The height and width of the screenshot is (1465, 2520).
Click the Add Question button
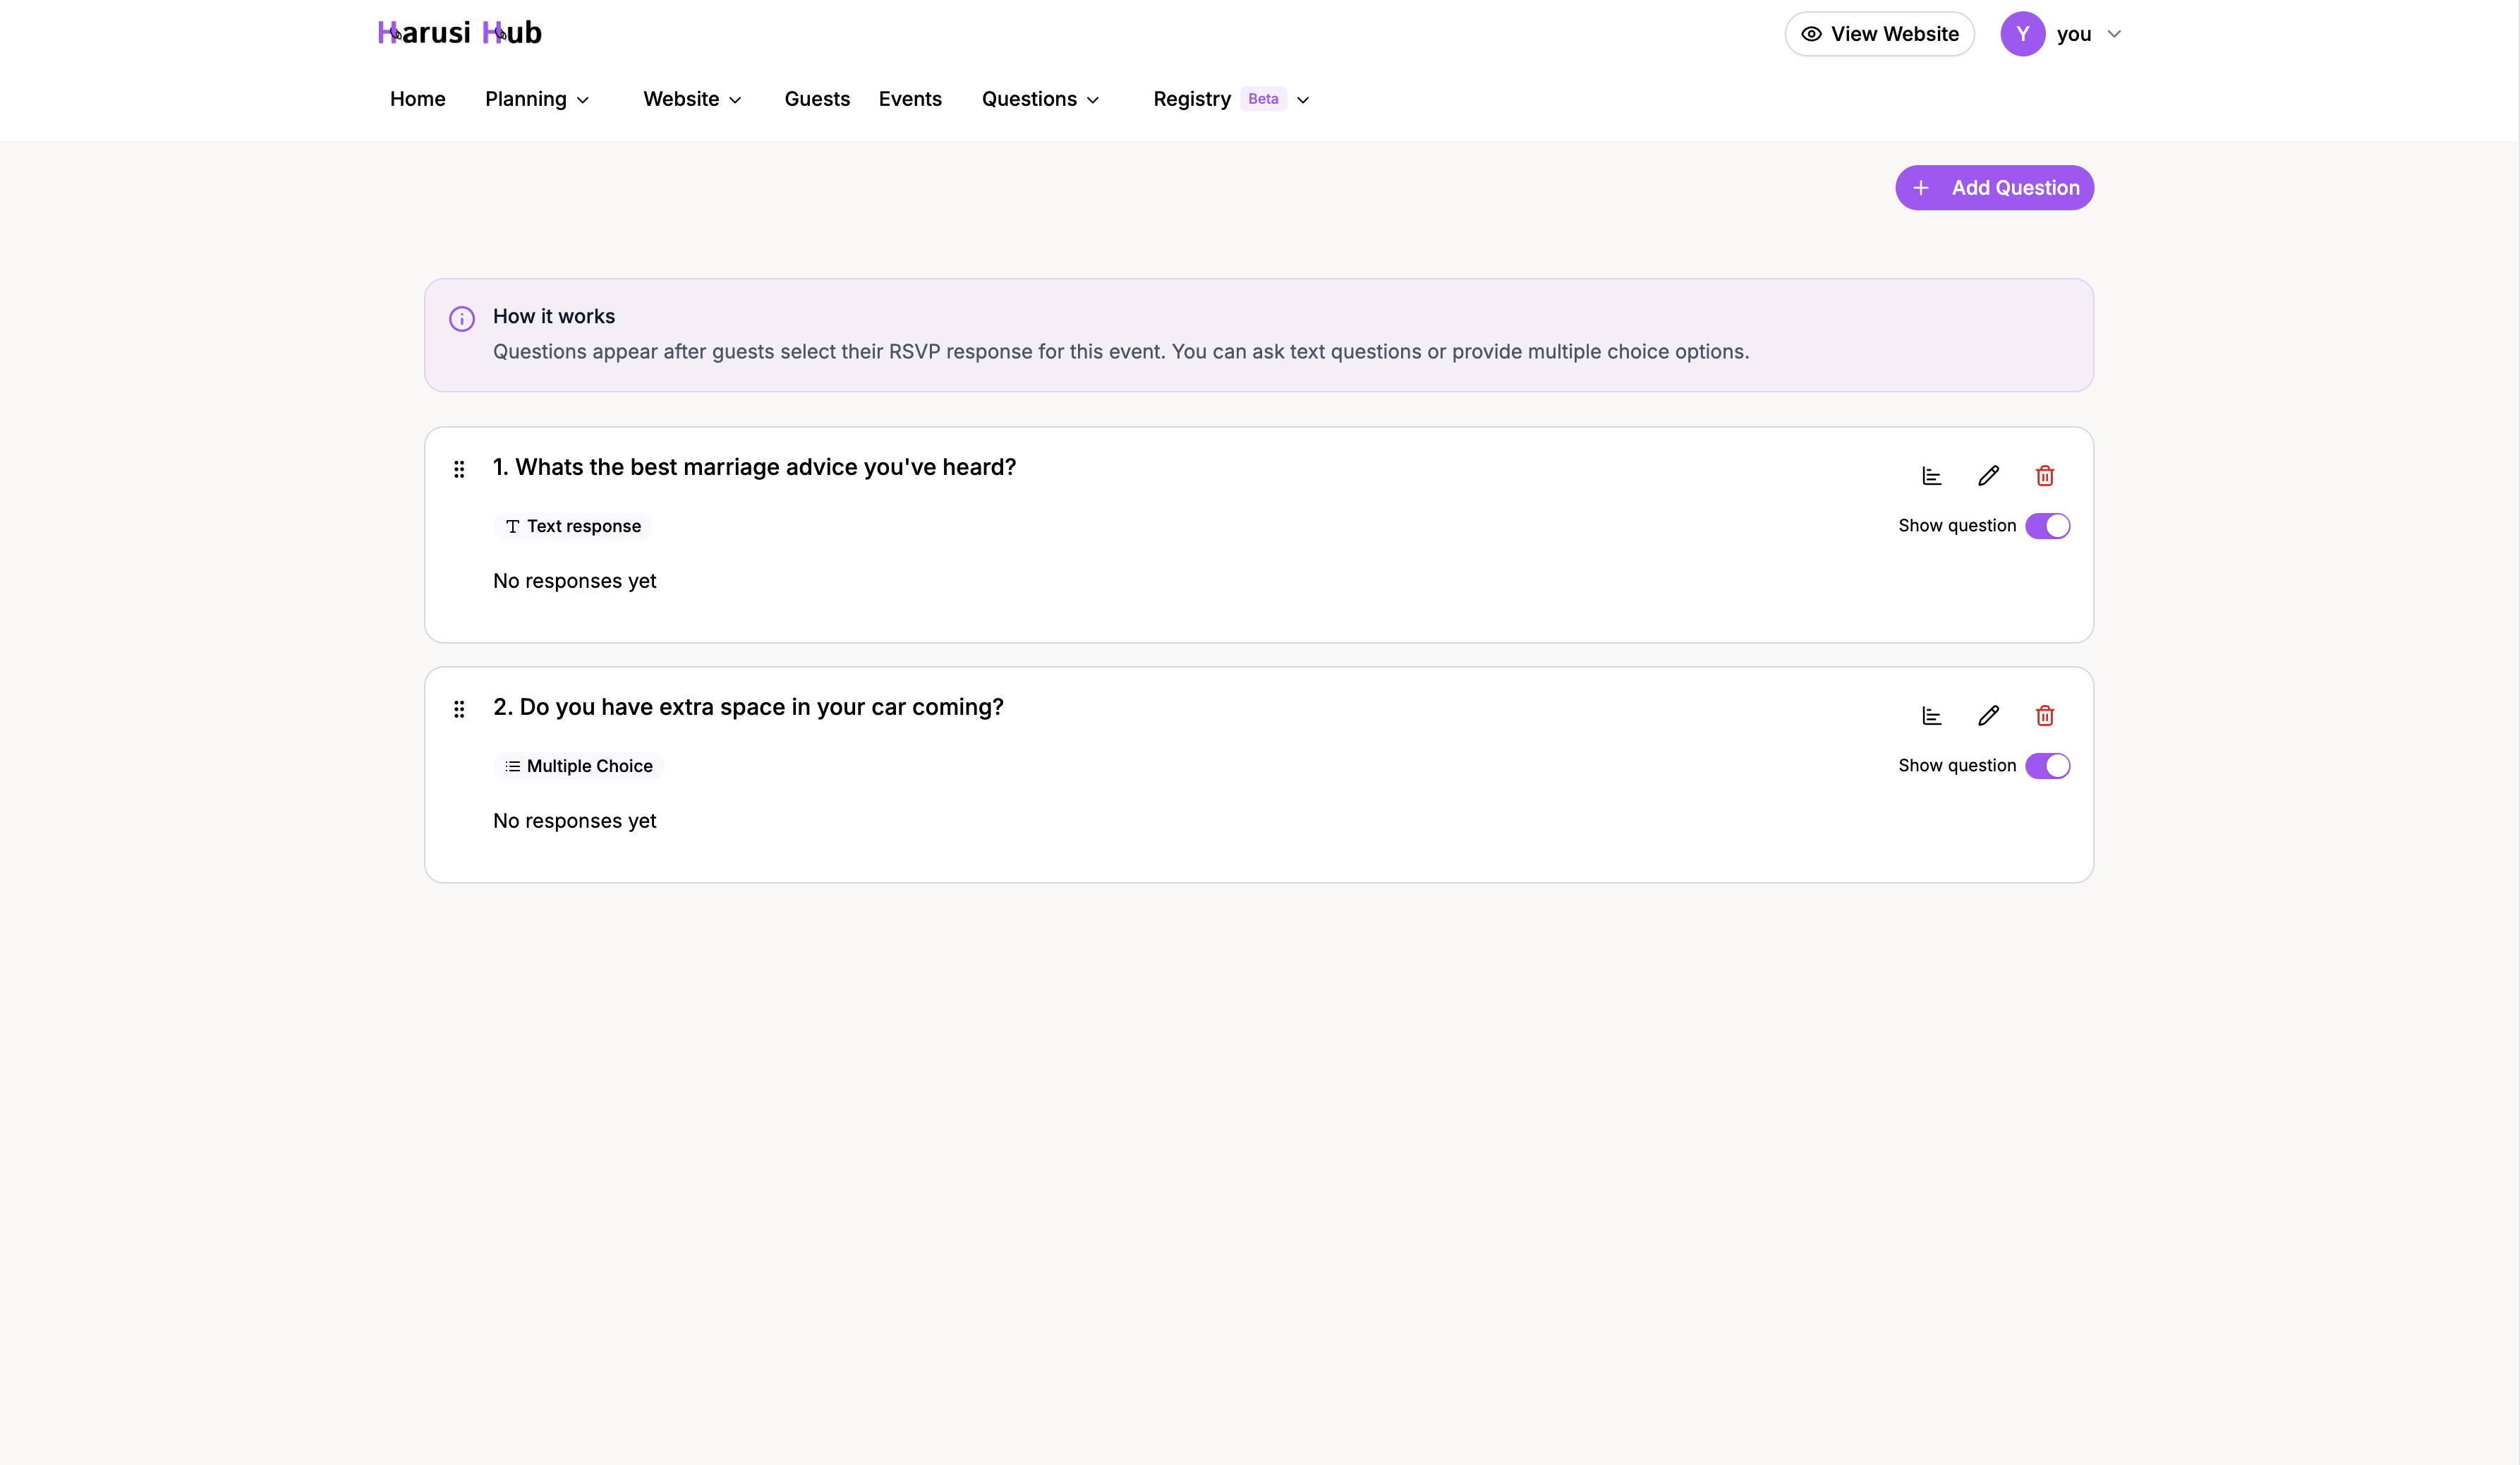coord(1994,187)
